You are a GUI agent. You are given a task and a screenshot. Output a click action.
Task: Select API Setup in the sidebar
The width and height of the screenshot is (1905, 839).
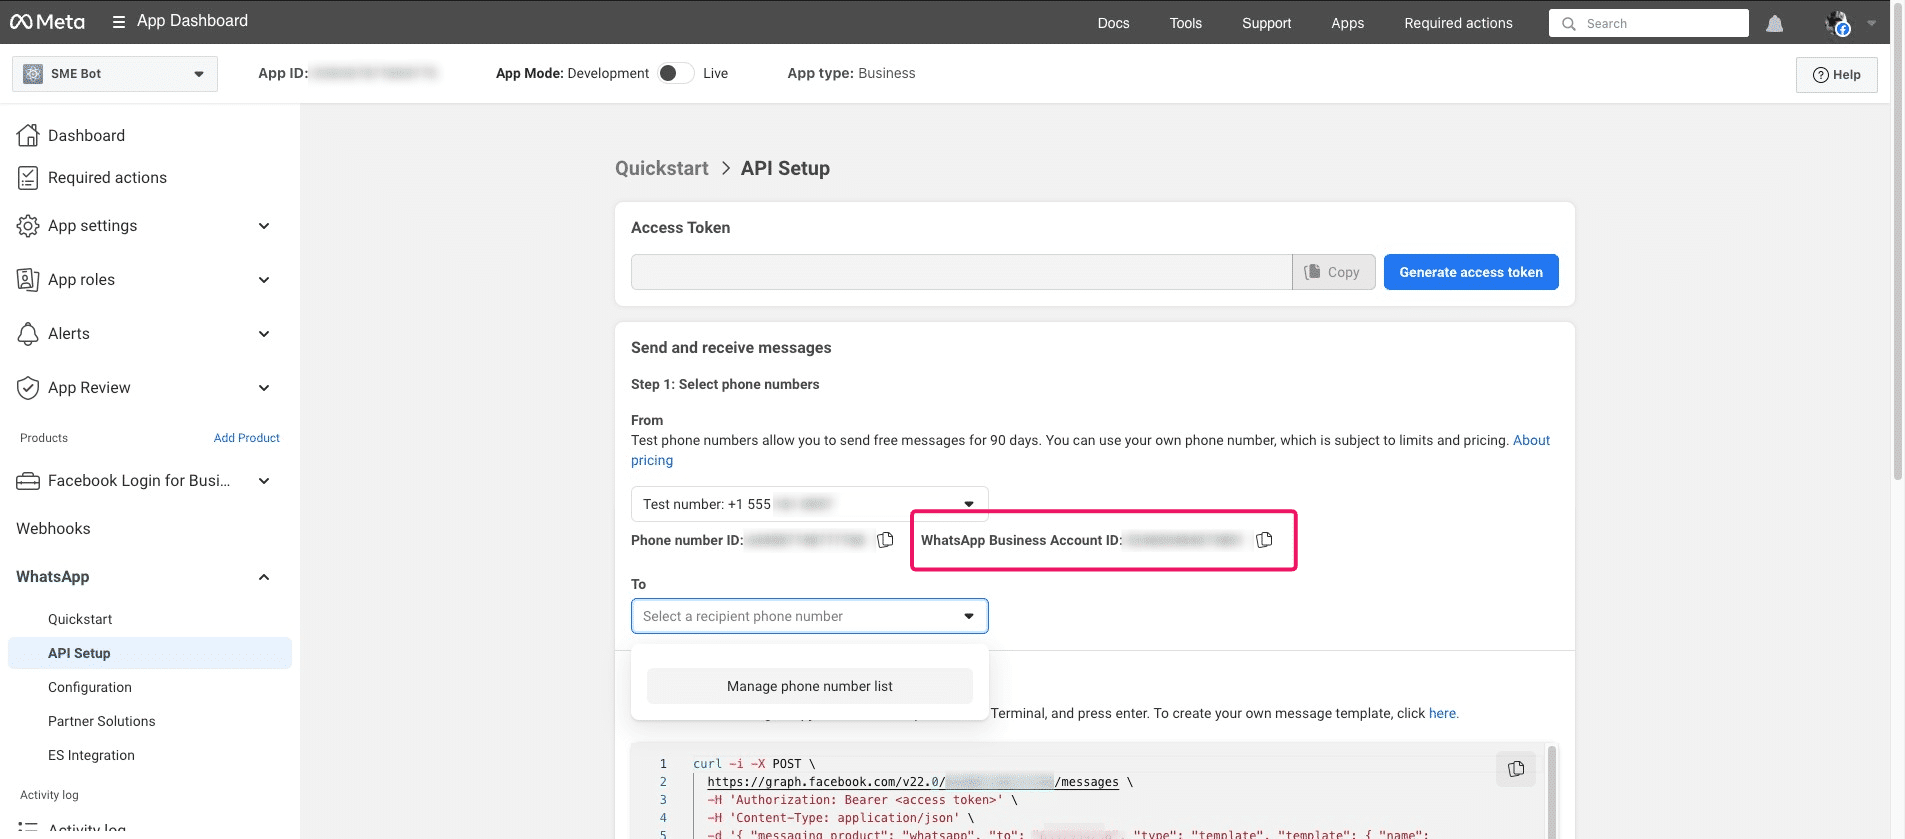click(150, 653)
